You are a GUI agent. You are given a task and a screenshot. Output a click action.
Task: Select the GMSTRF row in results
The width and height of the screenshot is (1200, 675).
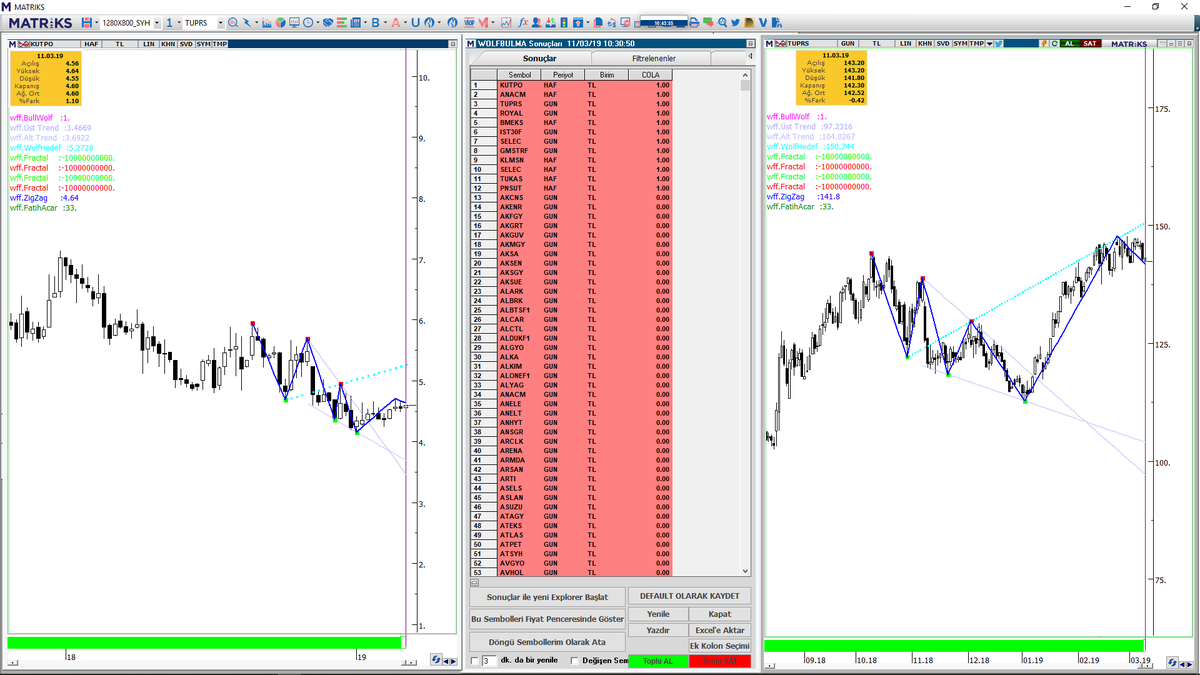(x=571, y=151)
